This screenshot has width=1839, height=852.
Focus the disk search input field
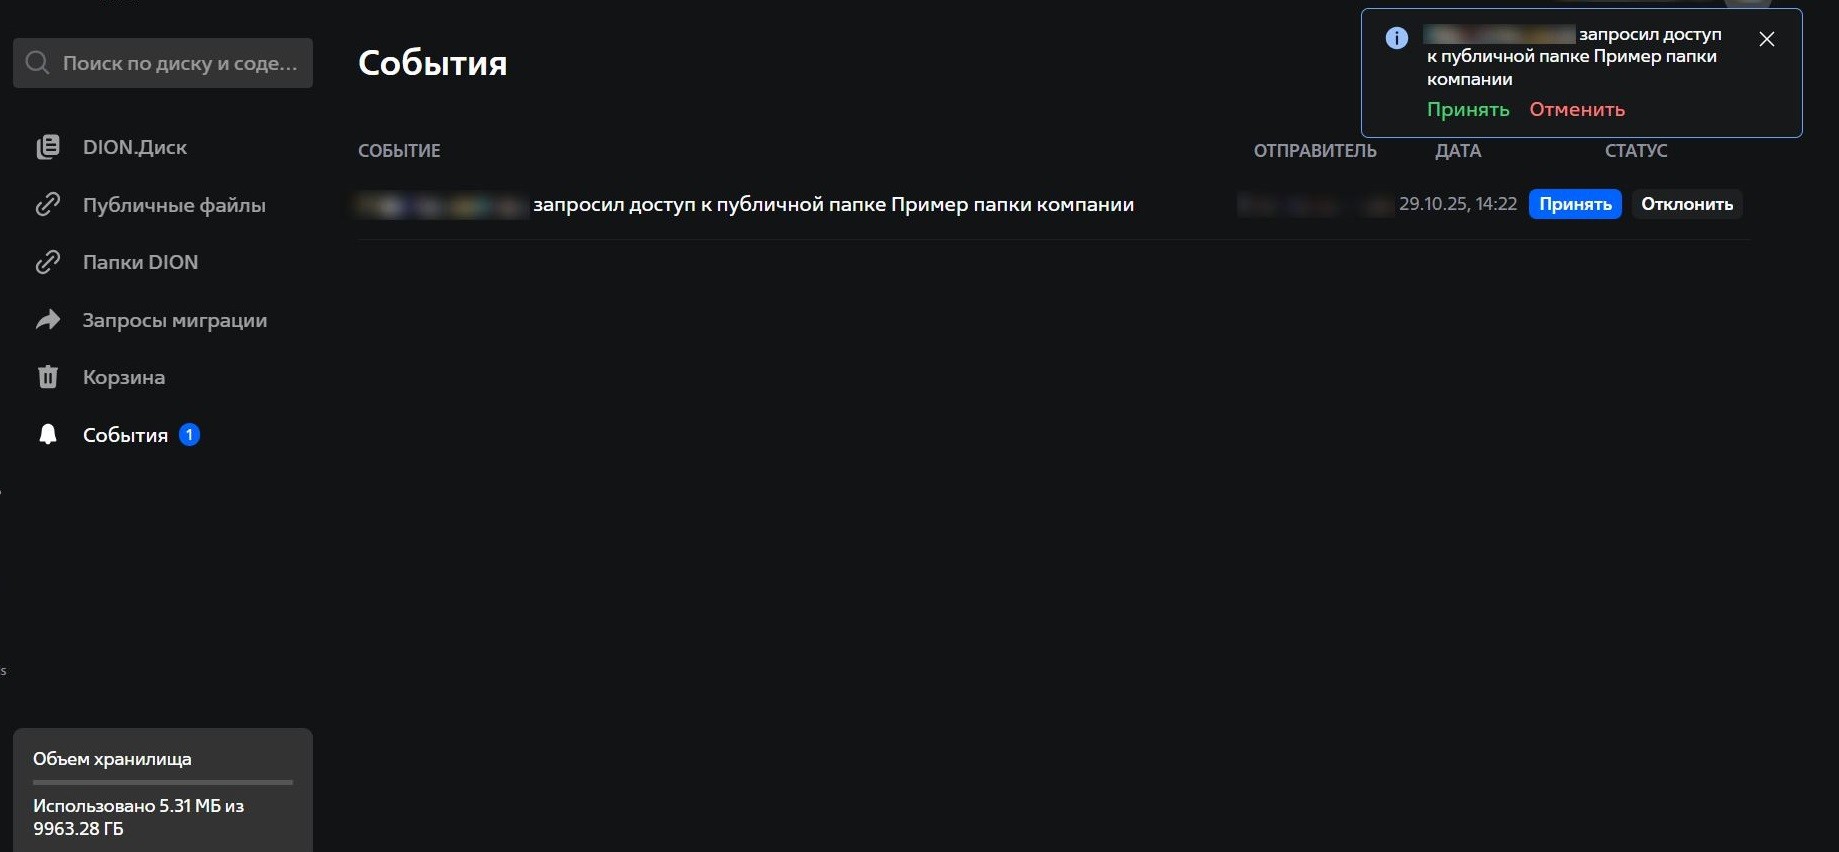180,63
